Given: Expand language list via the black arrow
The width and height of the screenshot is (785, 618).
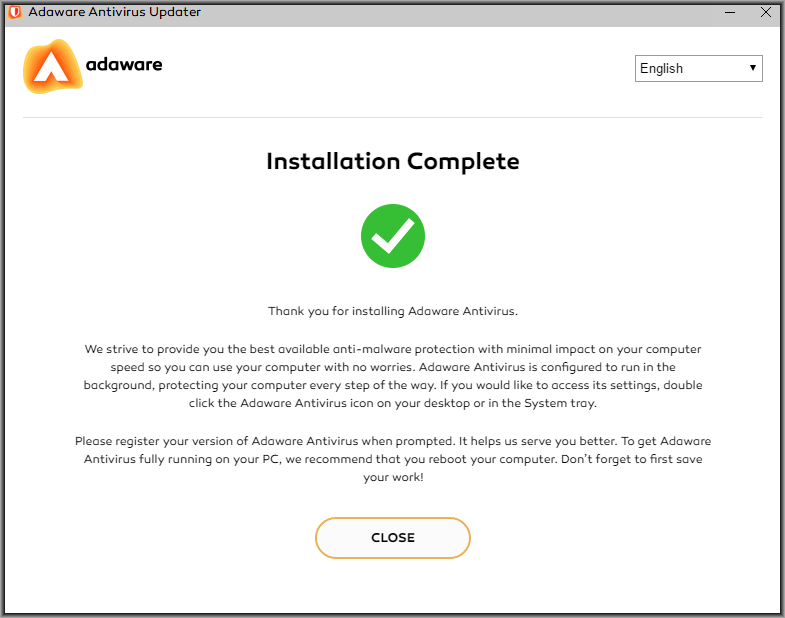Looking at the screenshot, I should click(x=752, y=68).
